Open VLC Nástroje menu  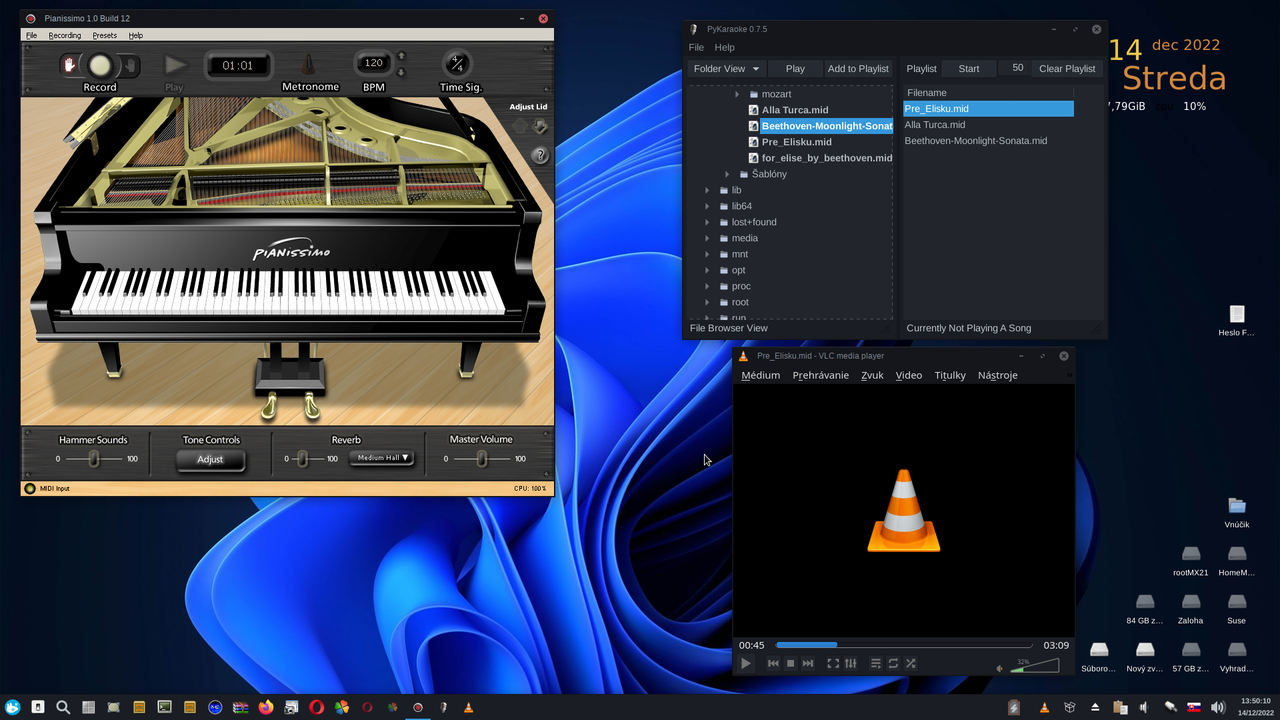tap(997, 375)
